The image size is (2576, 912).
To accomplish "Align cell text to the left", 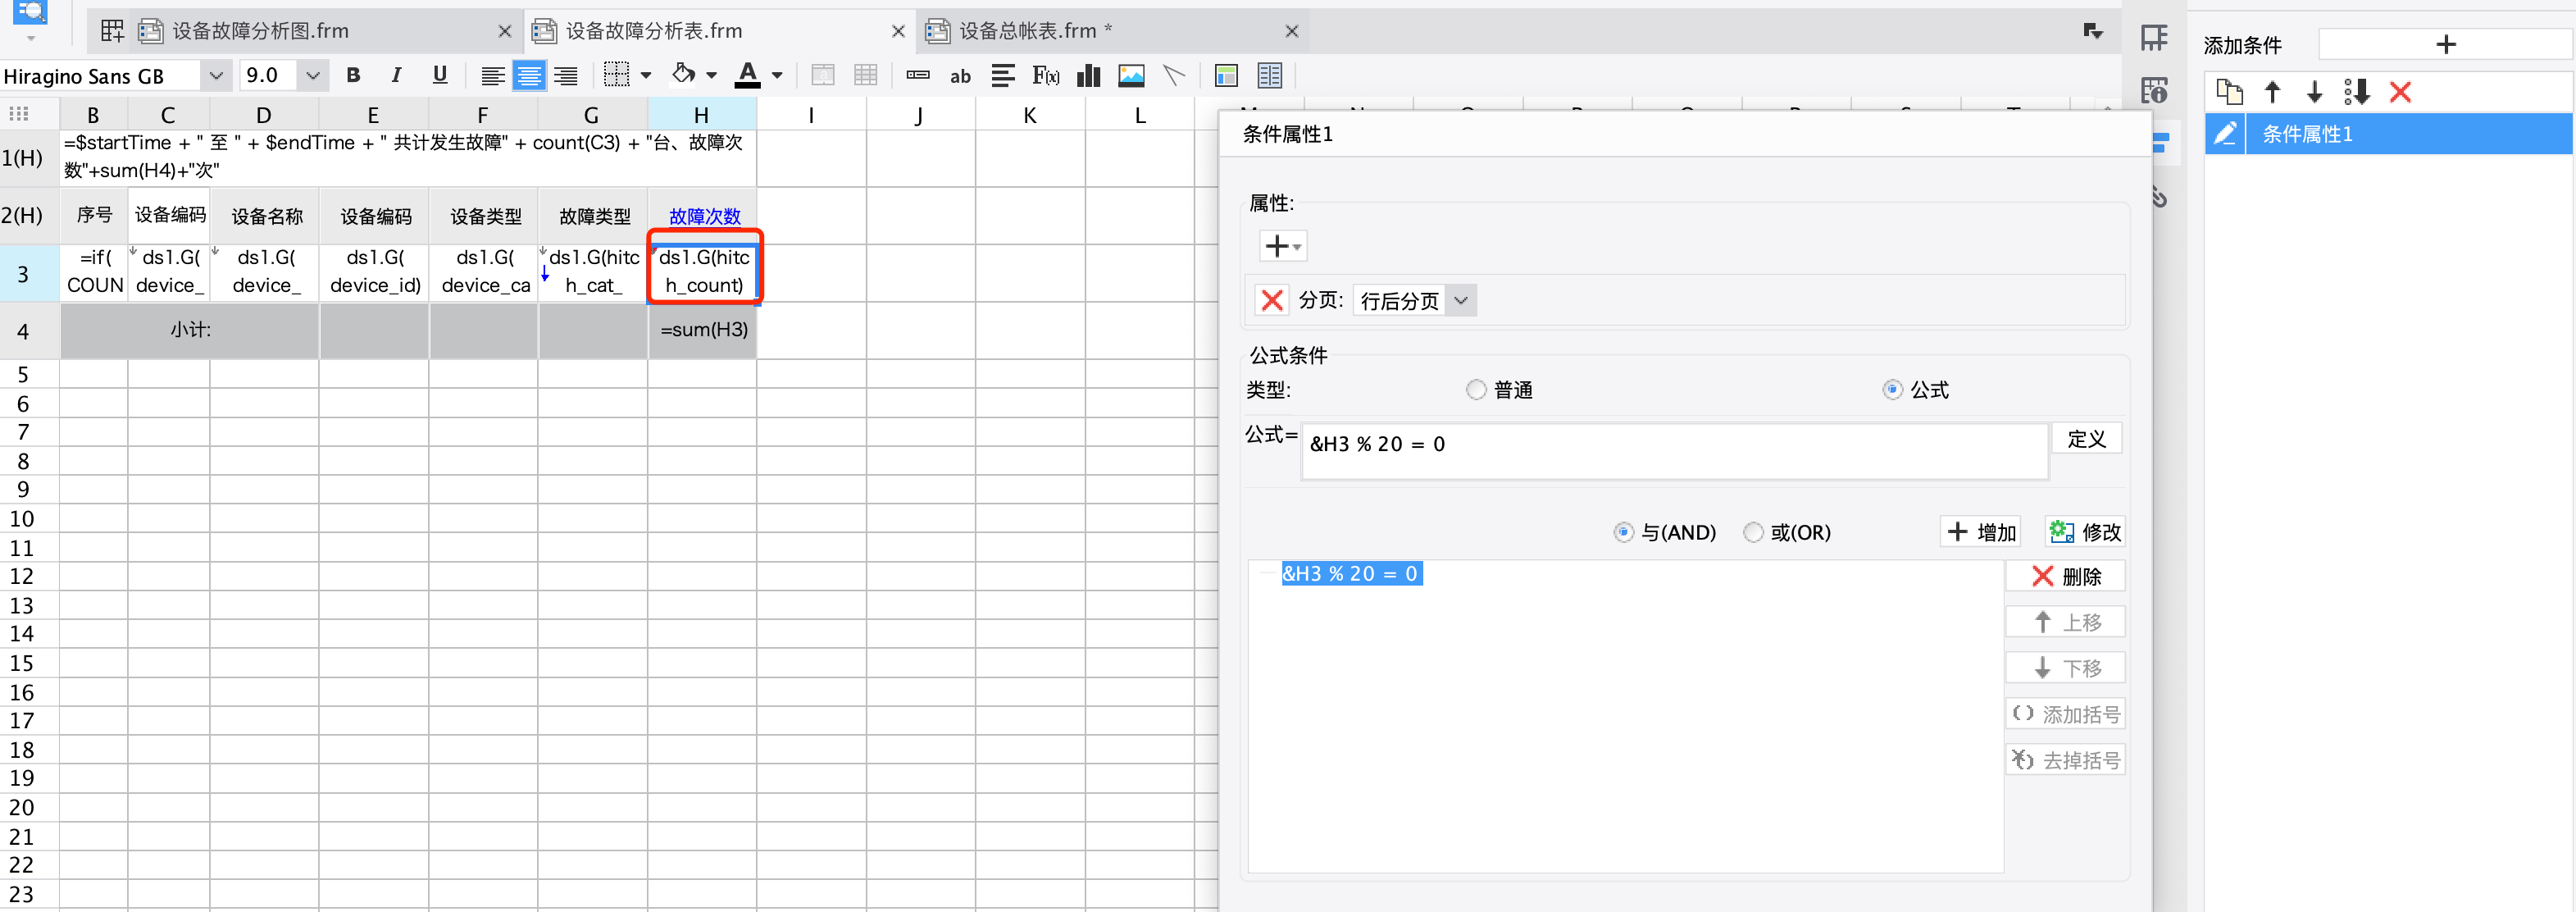I will tap(492, 76).
